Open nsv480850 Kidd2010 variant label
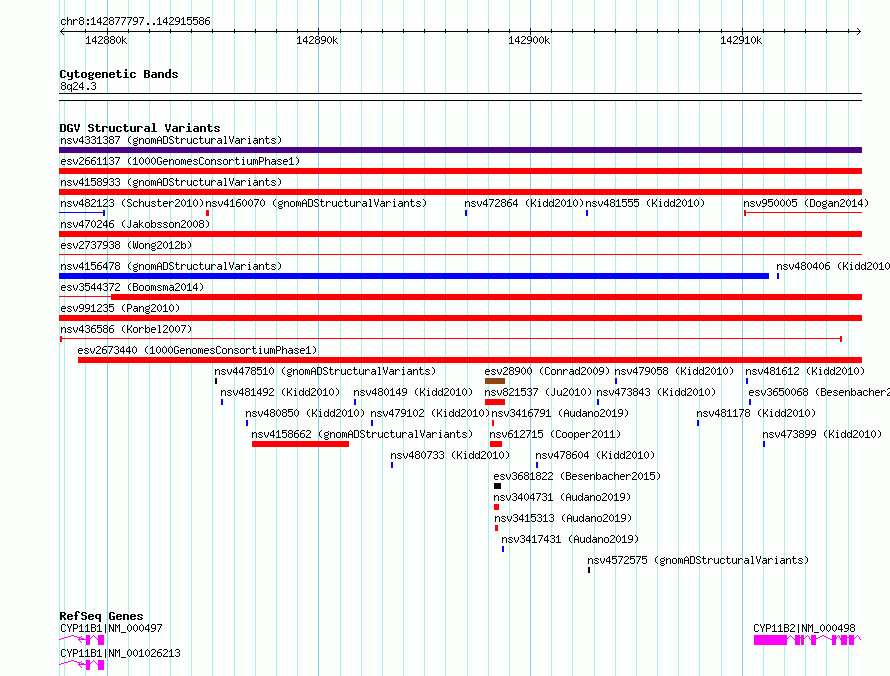Viewport: 890px width, 676px height. 305,413
